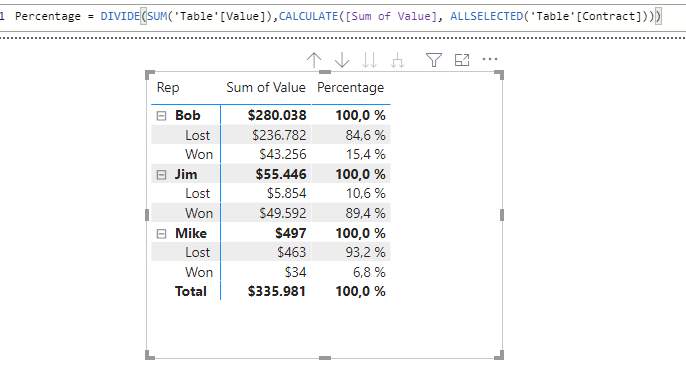
Task: Click SUM function in formula
Action: (157, 17)
